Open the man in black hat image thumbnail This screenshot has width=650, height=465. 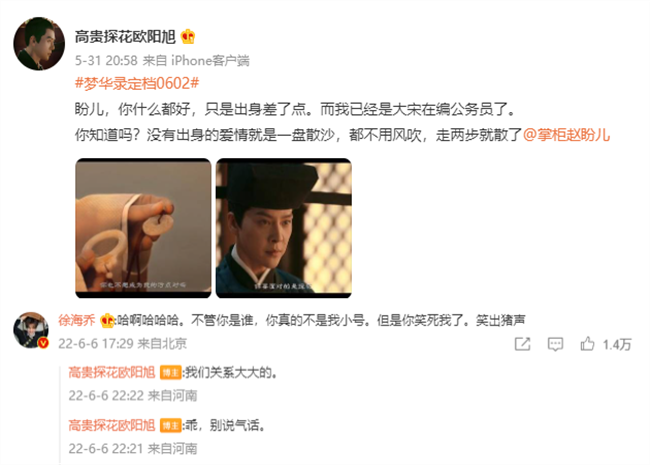(284, 228)
